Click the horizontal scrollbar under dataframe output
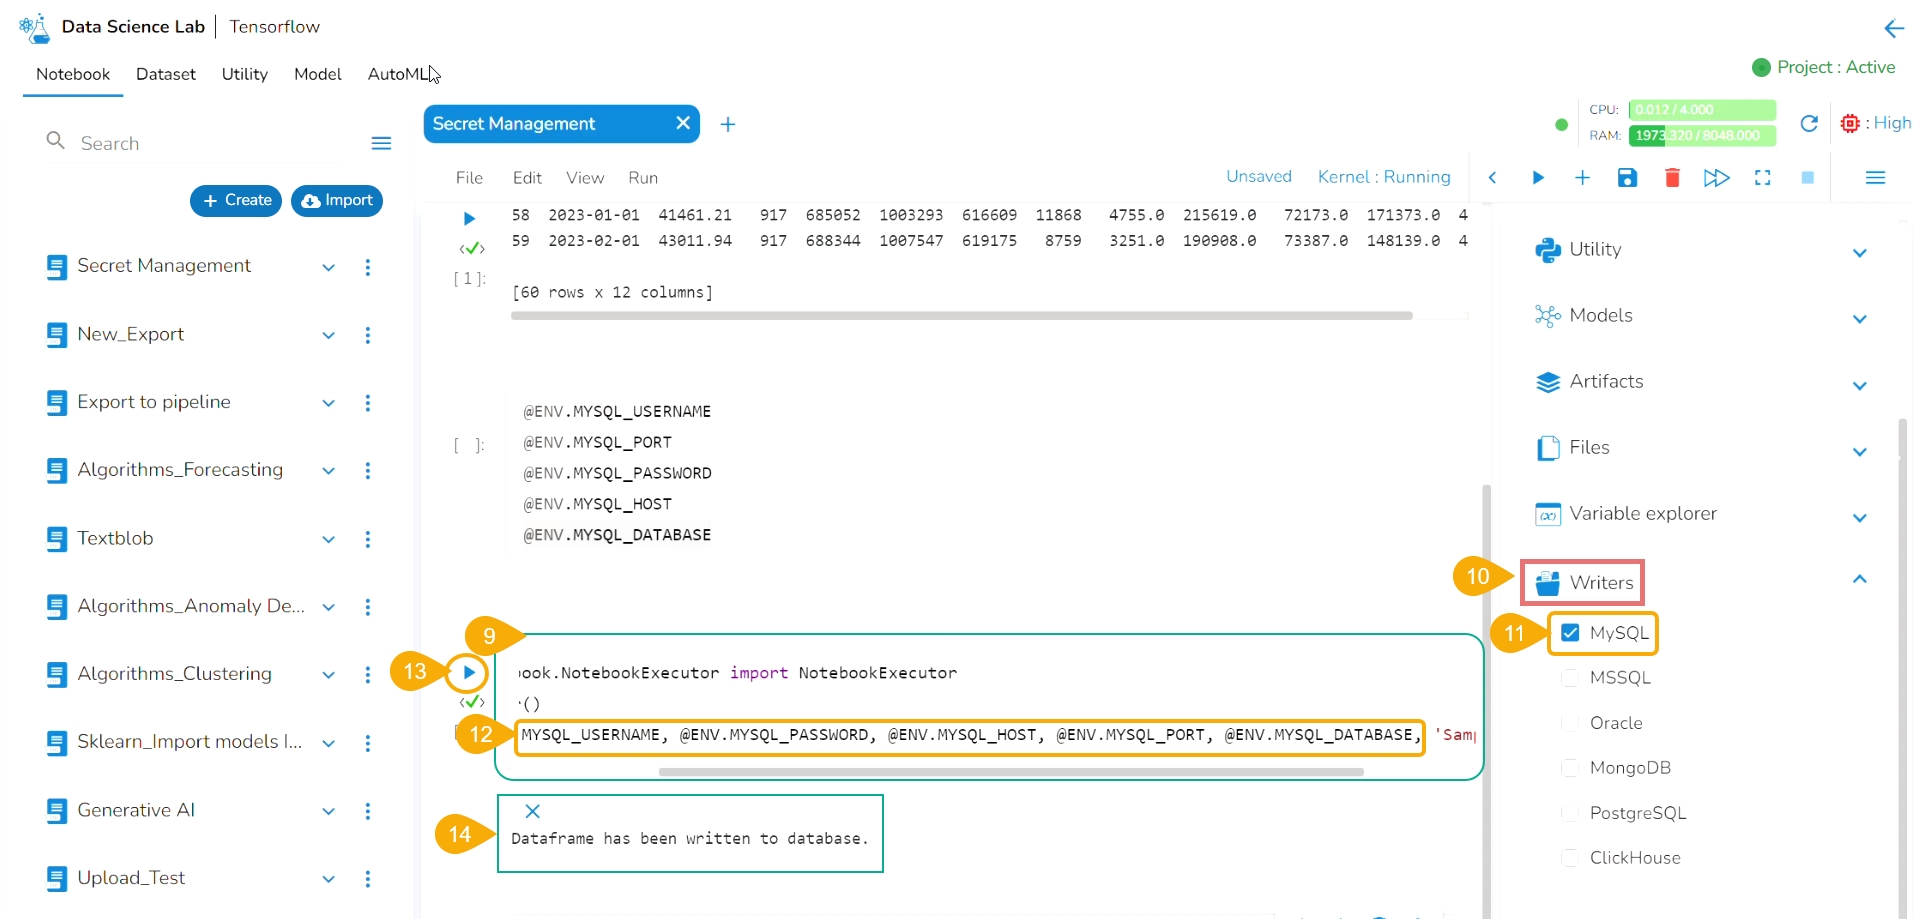The width and height of the screenshot is (1914, 919). click(x=961, y=316)
